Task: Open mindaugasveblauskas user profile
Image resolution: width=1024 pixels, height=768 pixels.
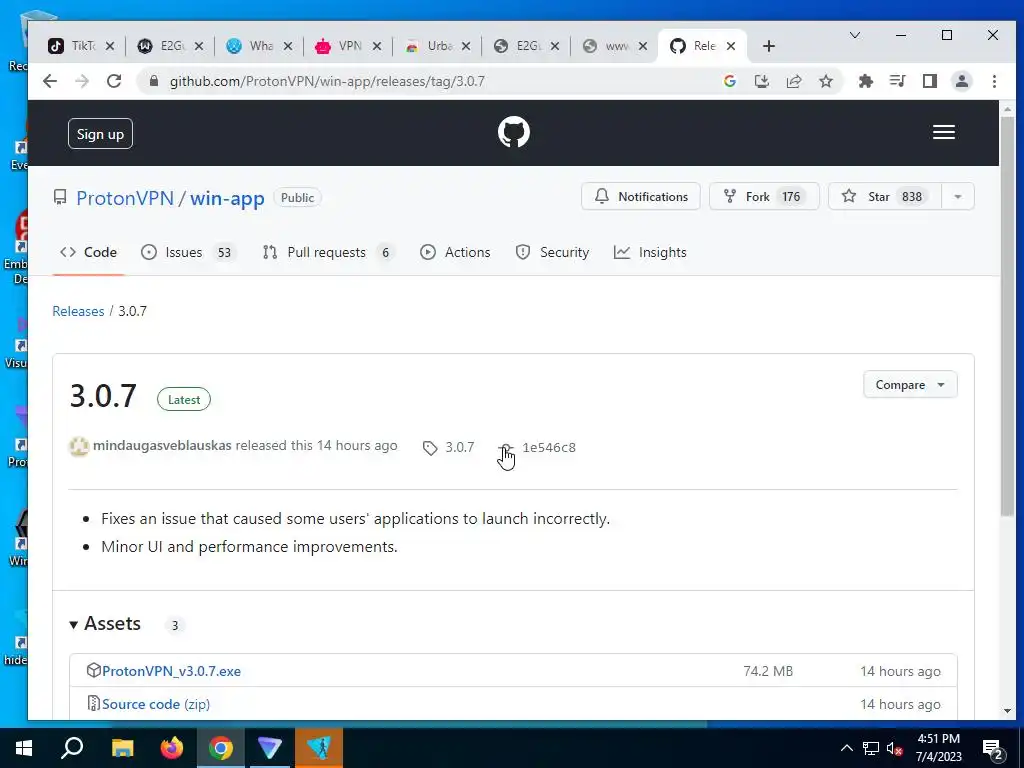Action: coord(162,445)
